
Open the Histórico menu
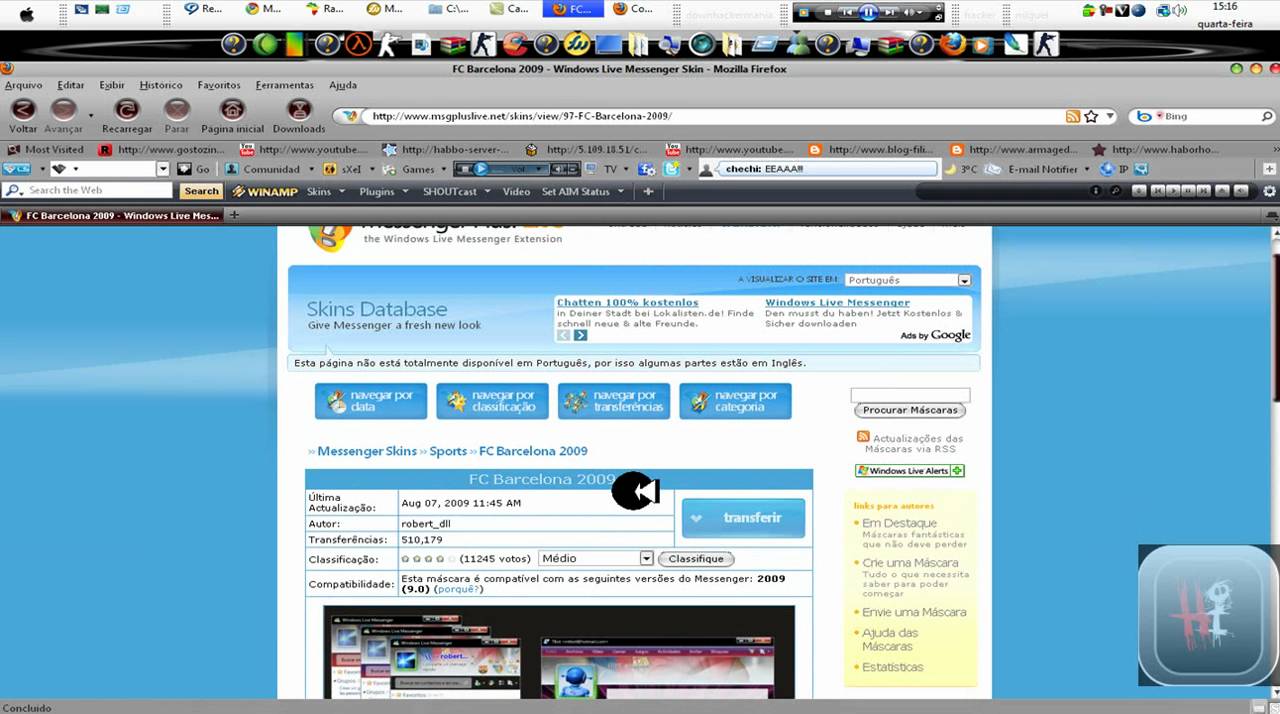tap(161, 85)
